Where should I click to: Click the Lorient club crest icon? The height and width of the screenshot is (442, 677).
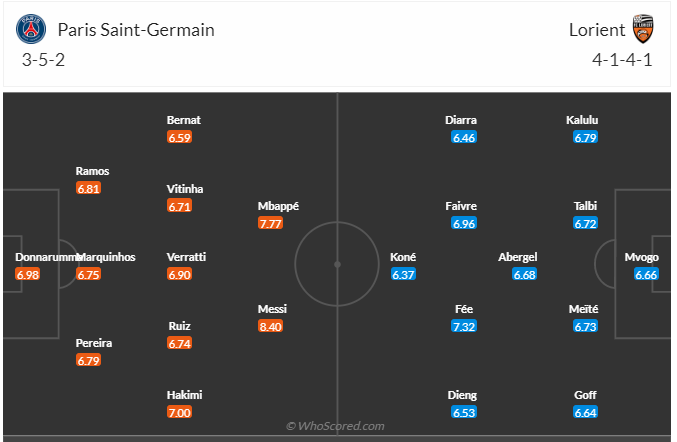point(642,29)
